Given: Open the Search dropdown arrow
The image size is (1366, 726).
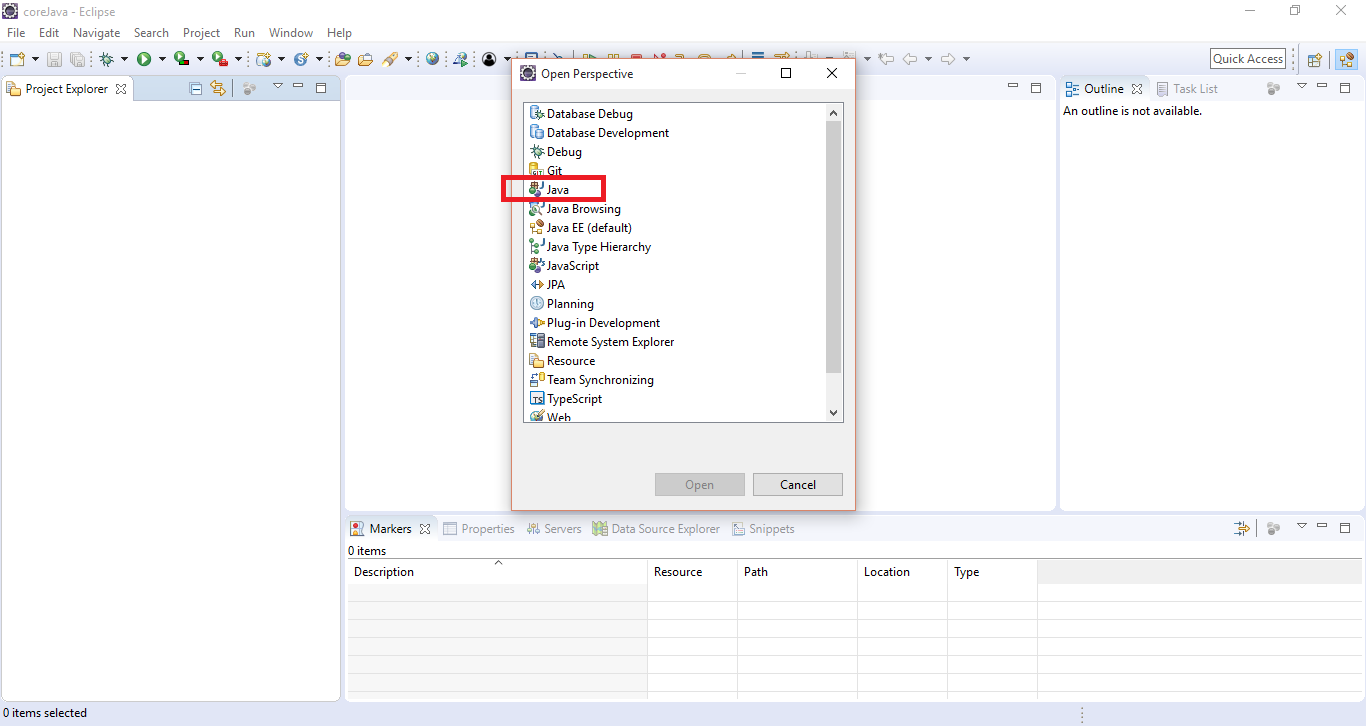Looking at the screenshot, I should tap(409, 60).
